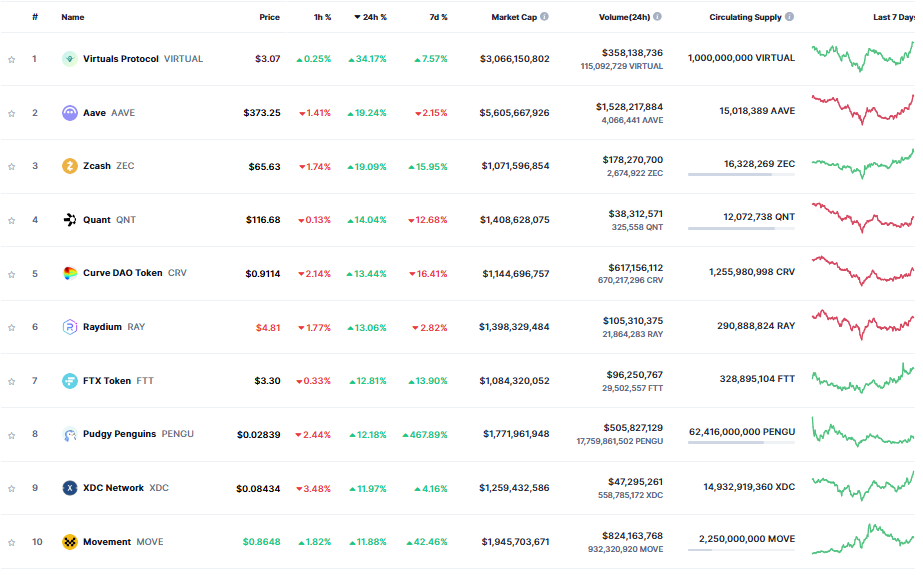Click the Quant coin logo
This screenshot has width=923, height=575.
pyautogui.click(x=69, y=220)
